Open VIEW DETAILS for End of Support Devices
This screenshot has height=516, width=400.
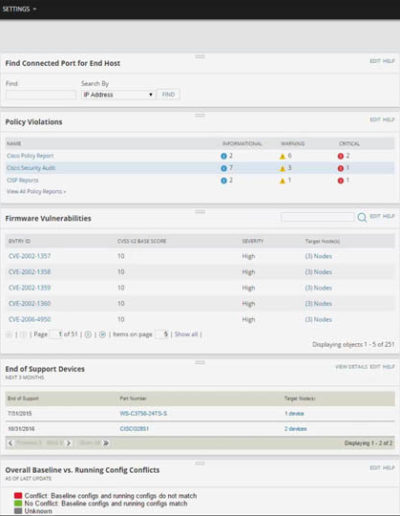click(x=351, y=366)
